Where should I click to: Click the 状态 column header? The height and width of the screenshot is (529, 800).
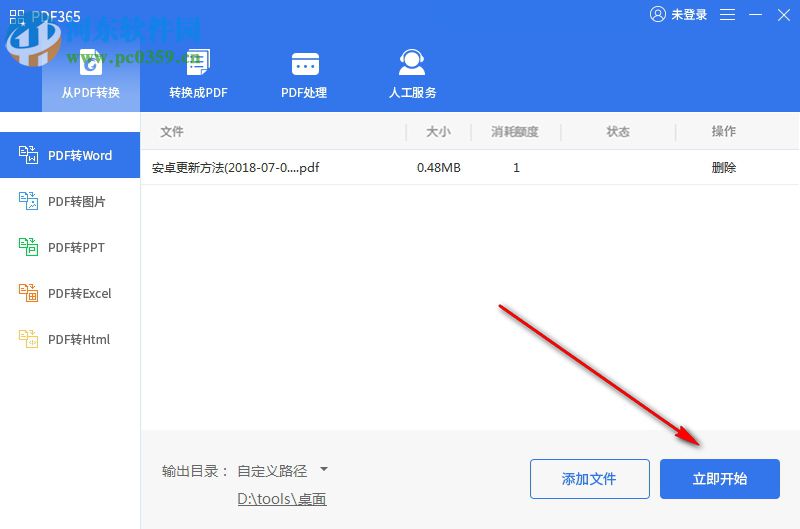tap(618, 132)
